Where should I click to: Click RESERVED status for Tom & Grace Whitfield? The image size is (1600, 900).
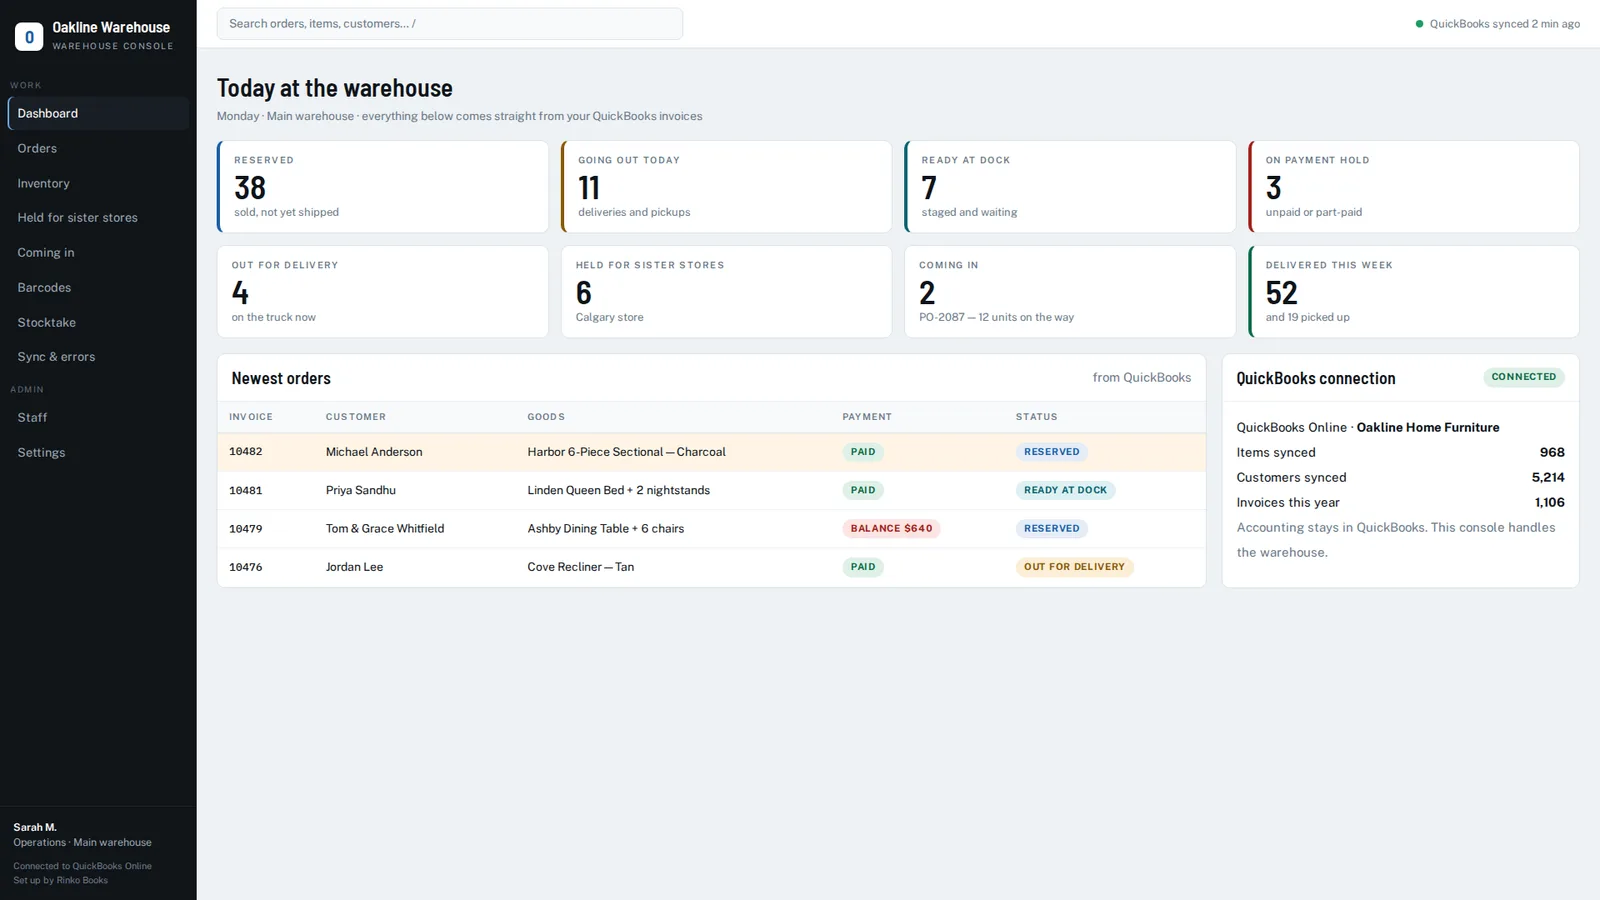(1052, 529)
